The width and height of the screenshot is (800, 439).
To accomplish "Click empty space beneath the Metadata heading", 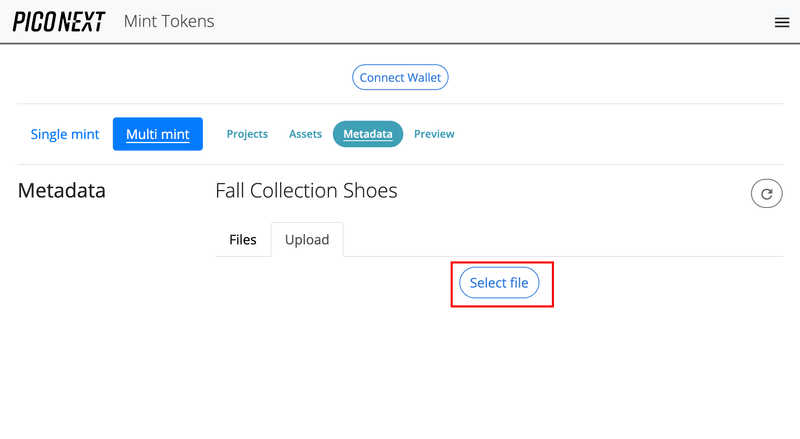I will point(100,300).
